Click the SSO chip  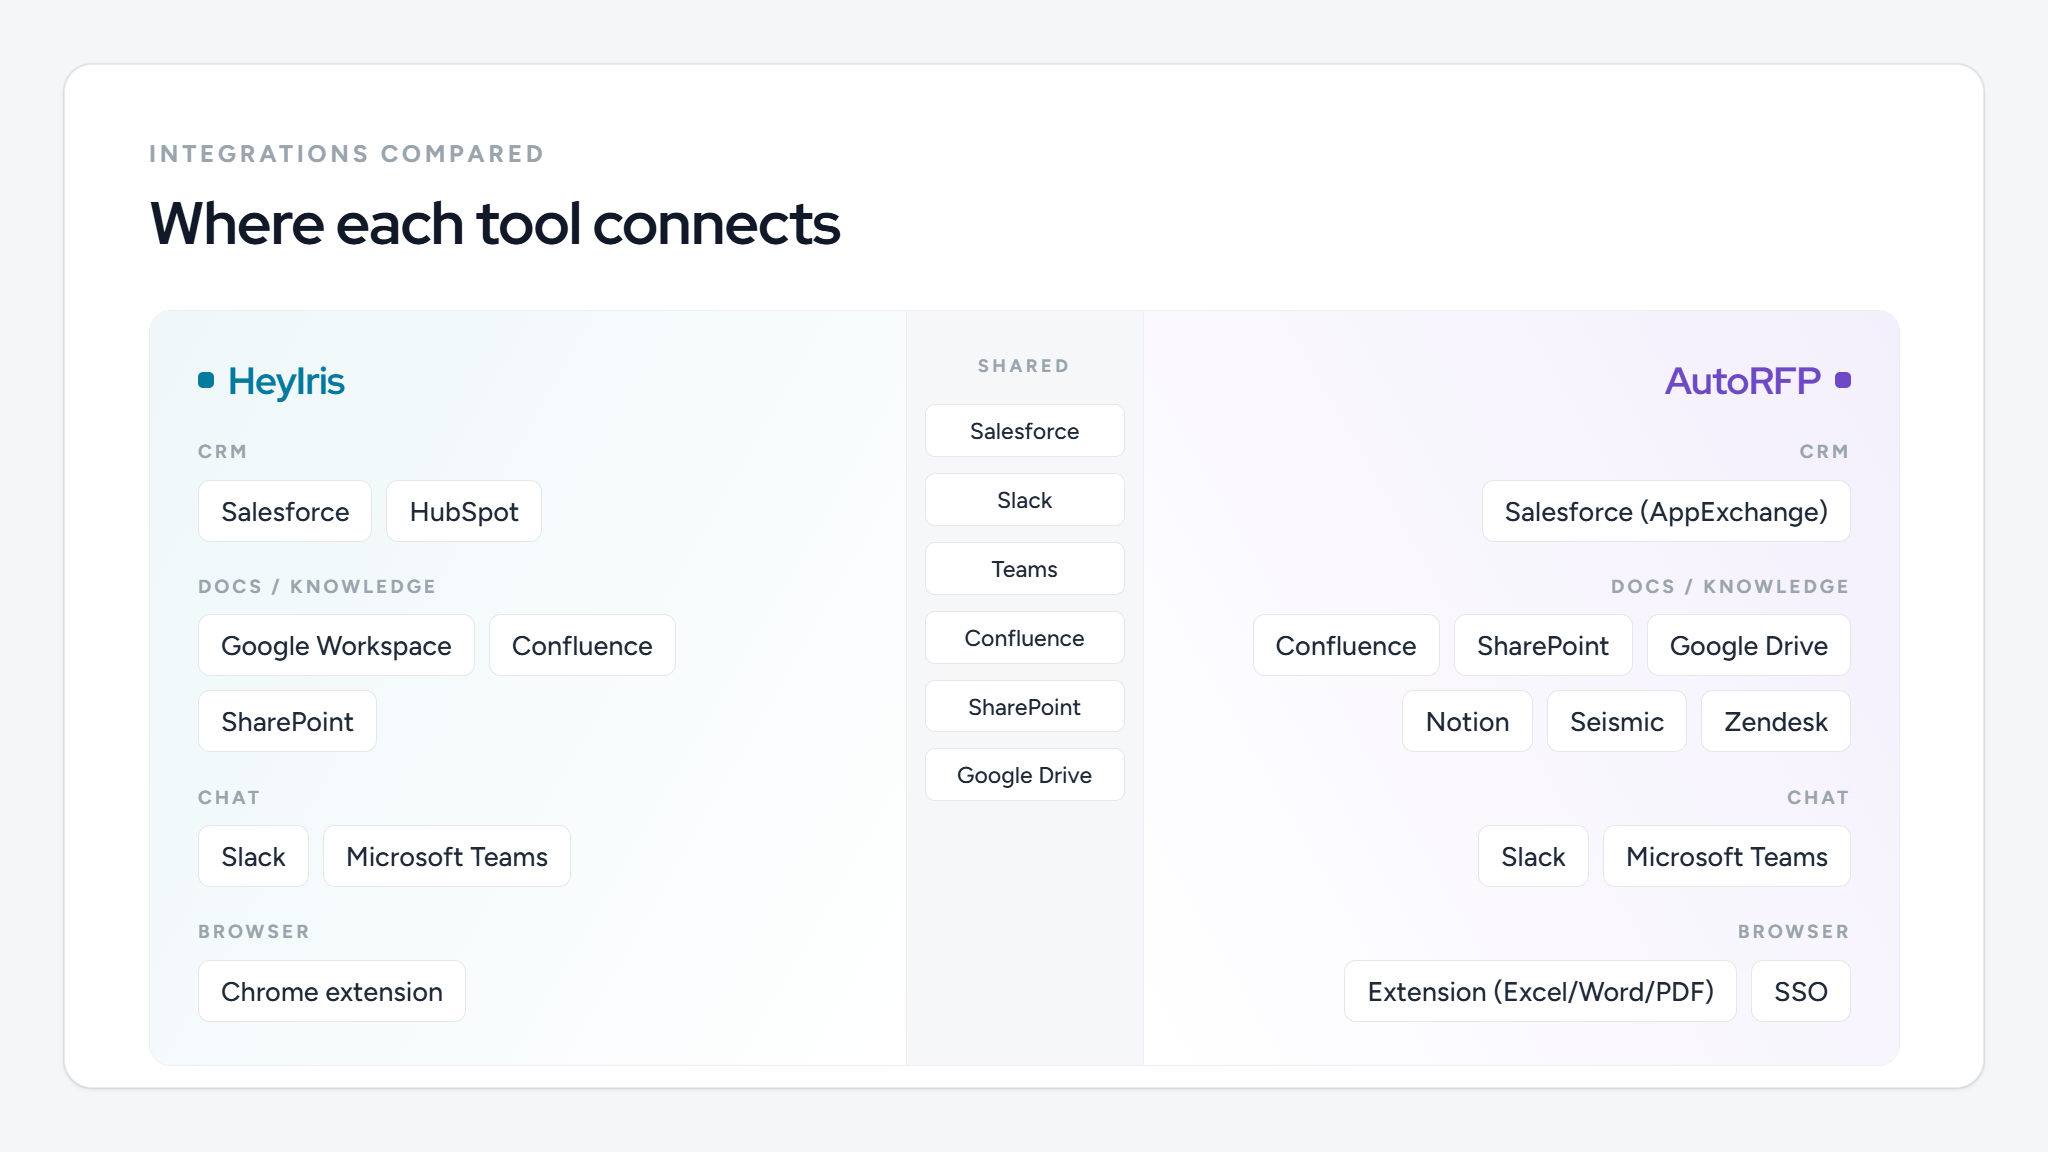pos(1801,991)
